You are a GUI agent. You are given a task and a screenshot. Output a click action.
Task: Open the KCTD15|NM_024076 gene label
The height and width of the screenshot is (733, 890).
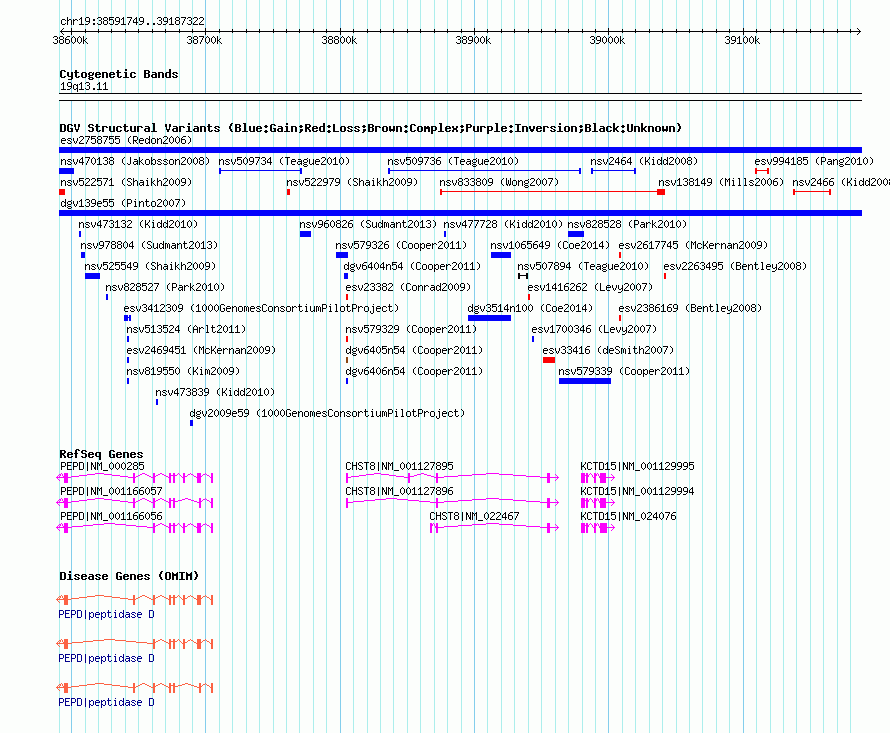[628, 516]
